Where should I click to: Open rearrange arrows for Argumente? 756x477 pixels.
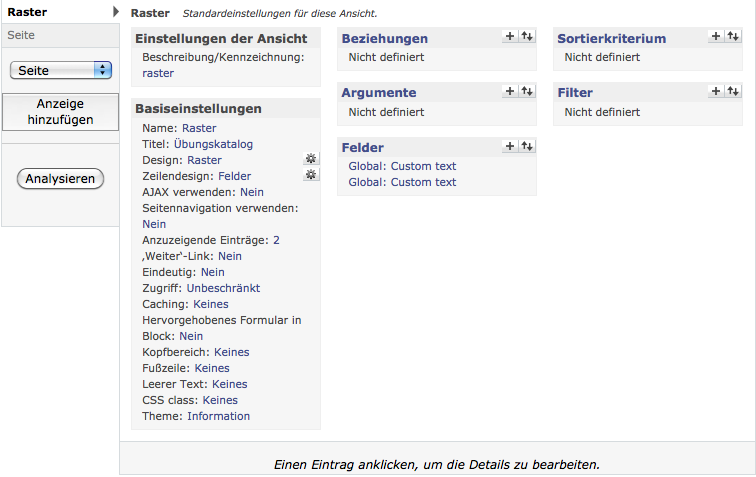click(x=527, y=91)
